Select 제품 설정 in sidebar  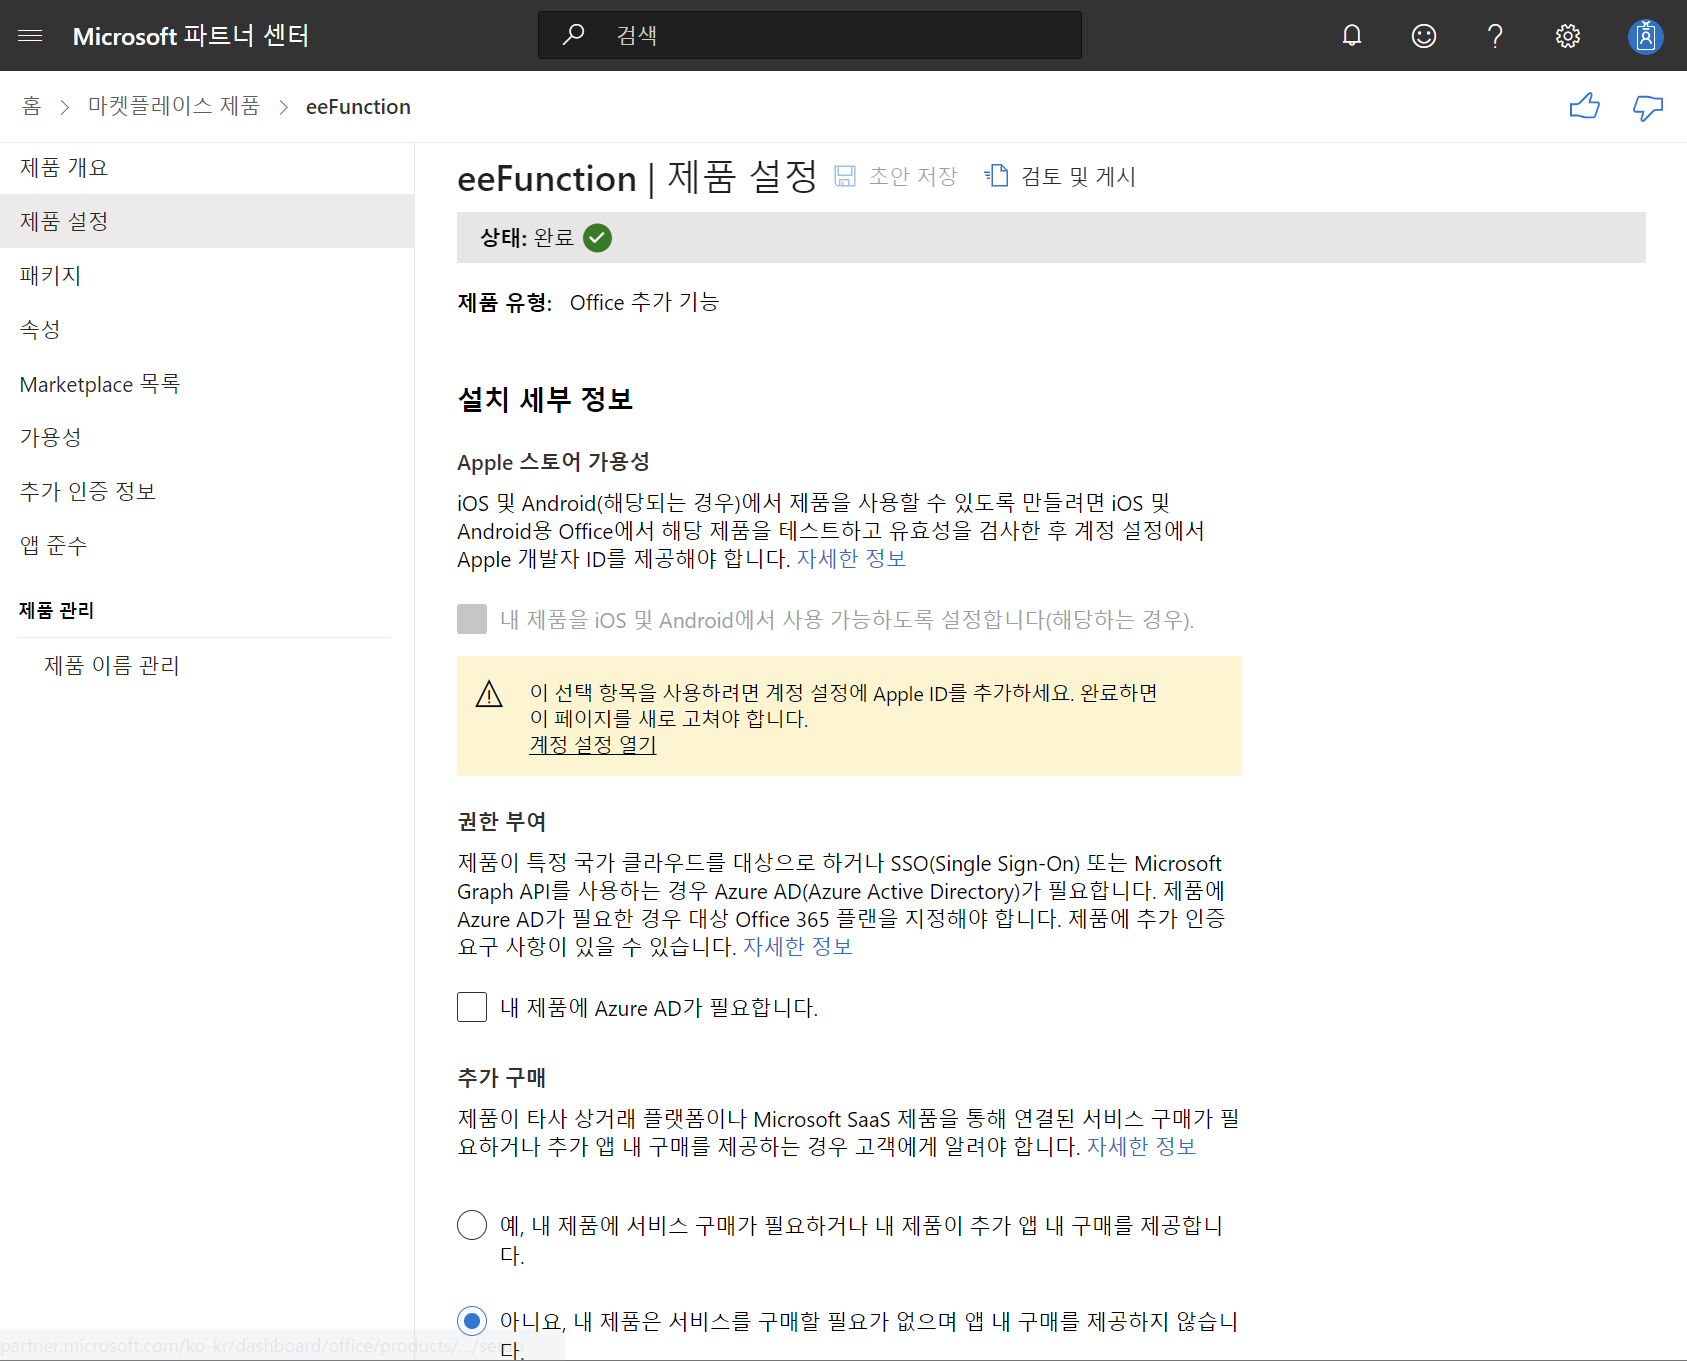coord(207,221)
